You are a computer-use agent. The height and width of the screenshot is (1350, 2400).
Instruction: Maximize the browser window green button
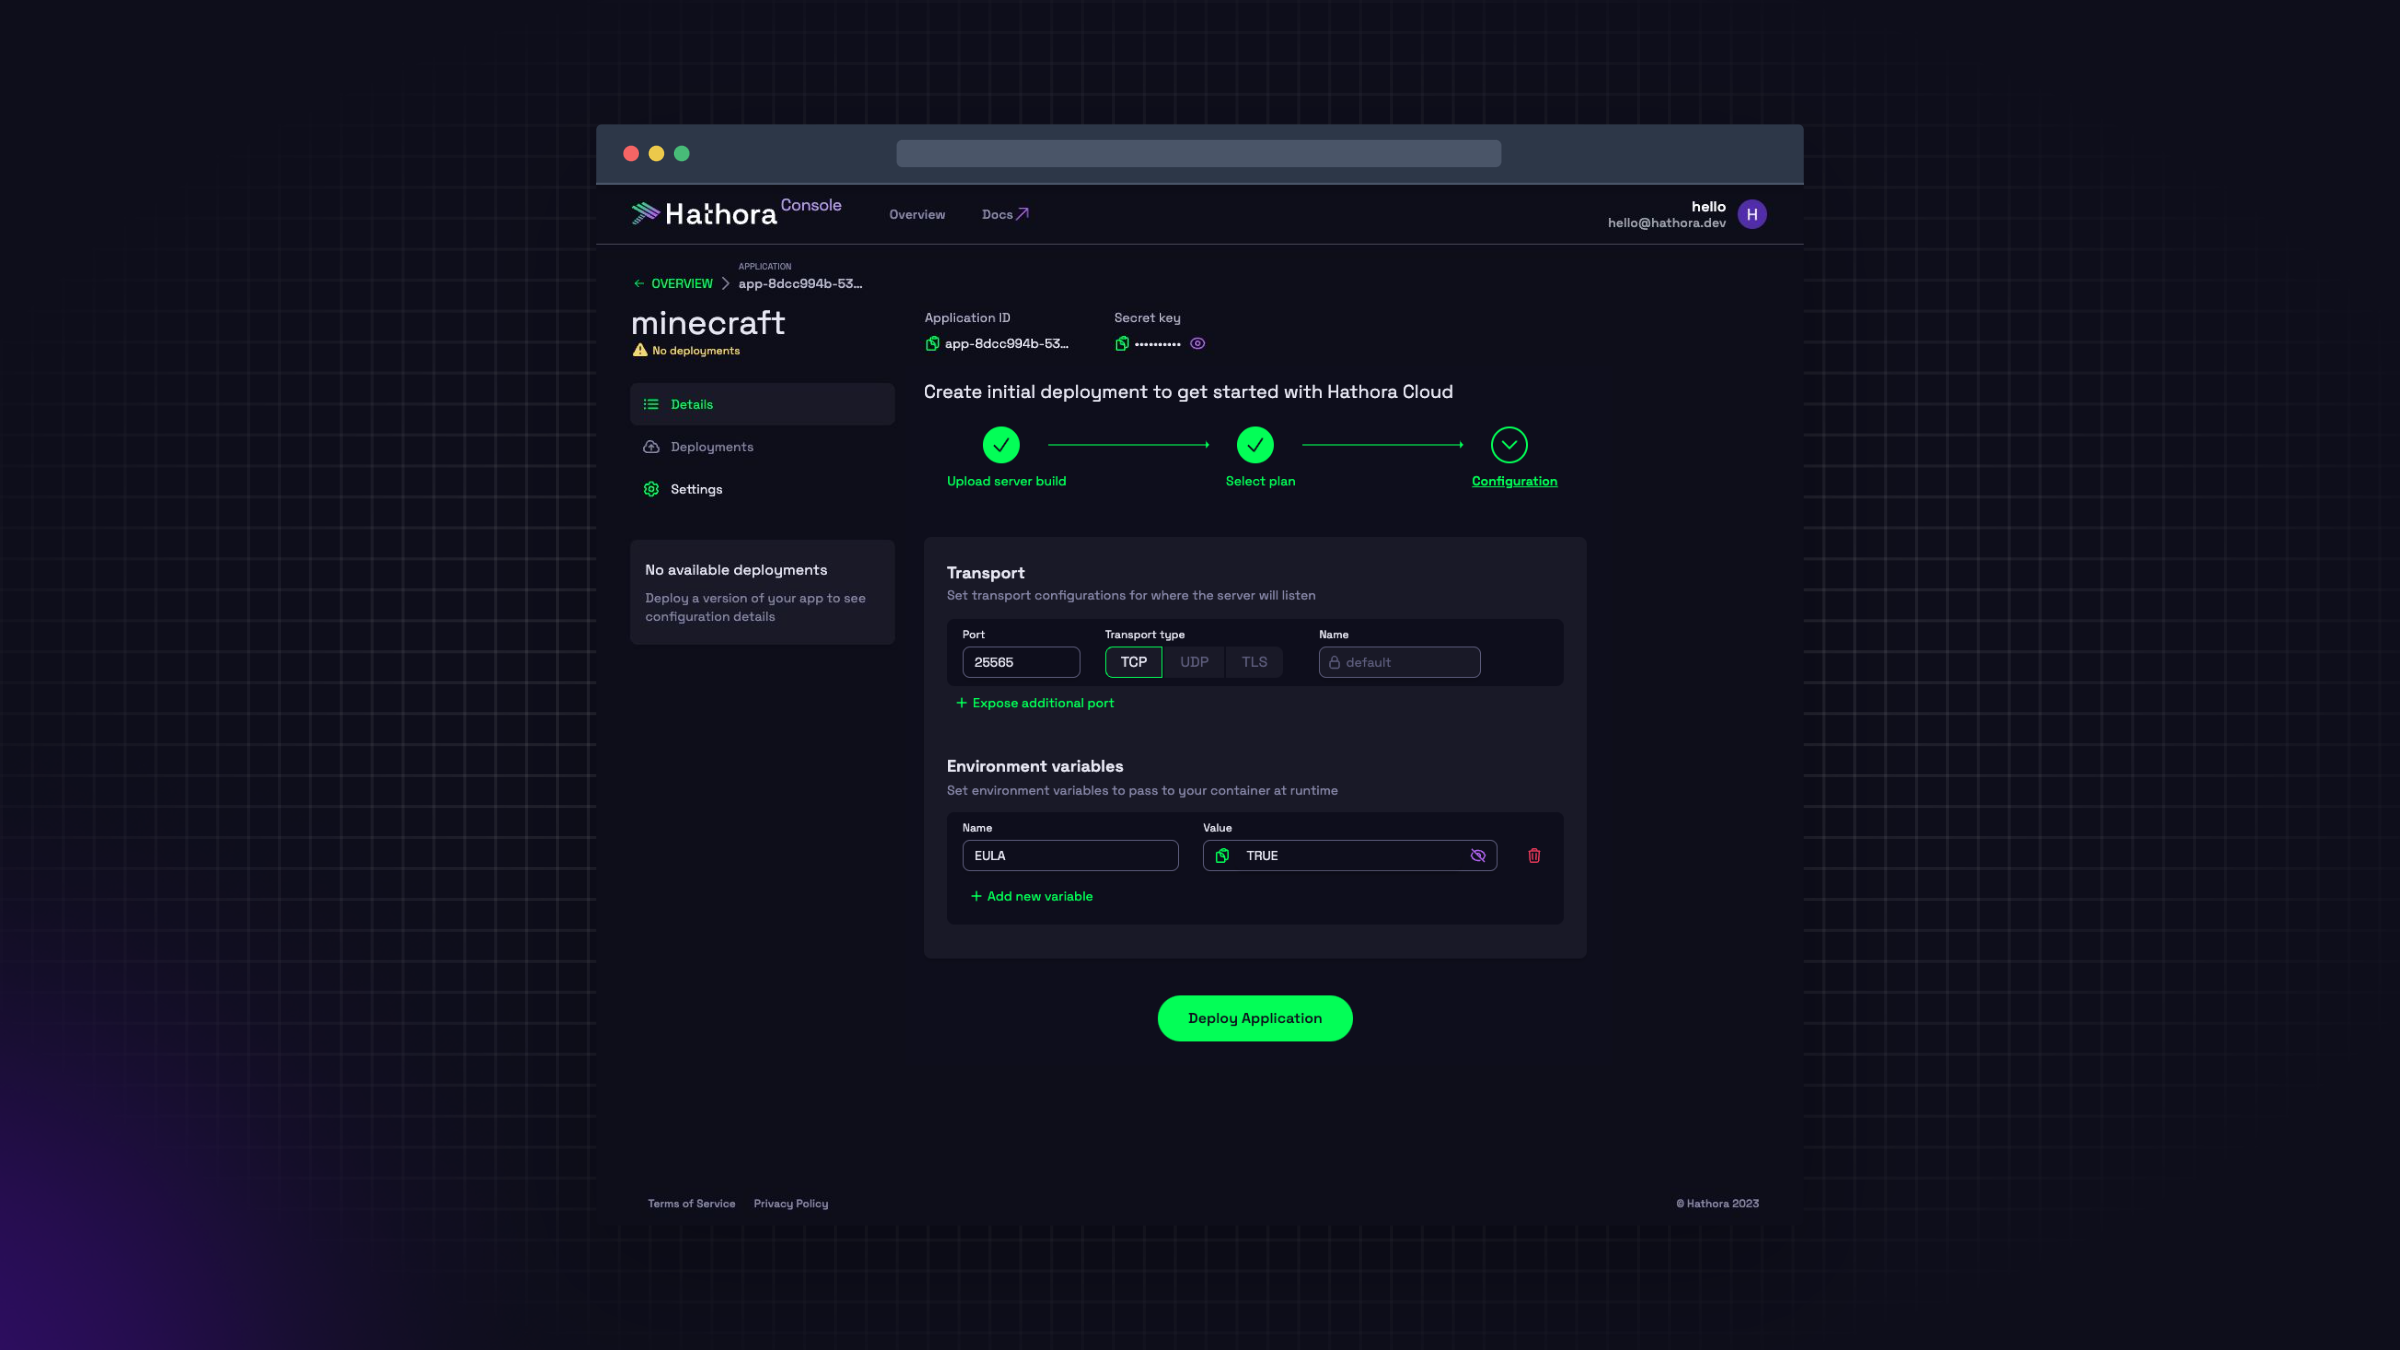coord(682,153)
